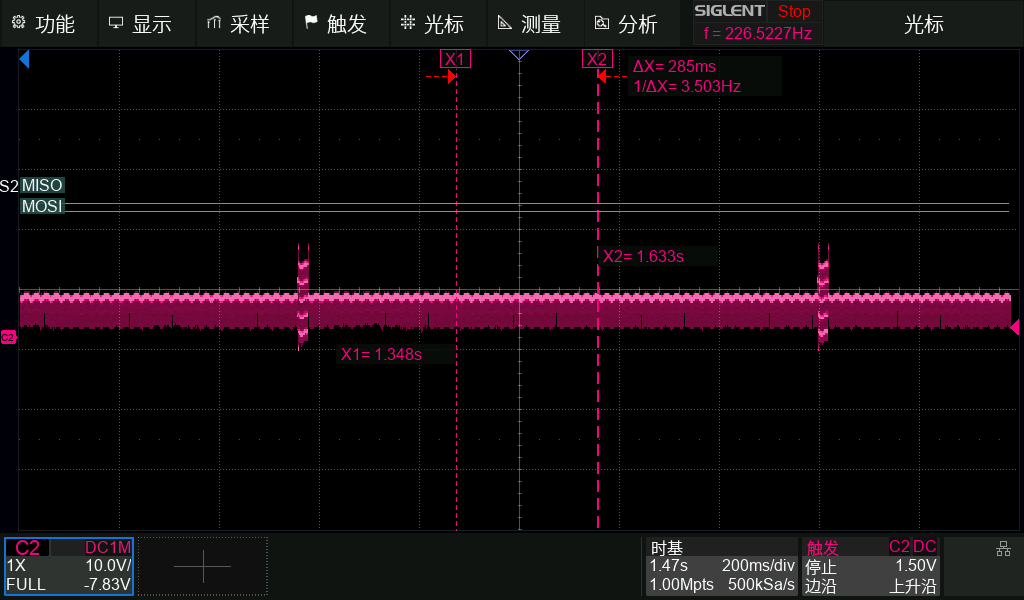Click the SIGLENT logo

click(x=729, y=11)
